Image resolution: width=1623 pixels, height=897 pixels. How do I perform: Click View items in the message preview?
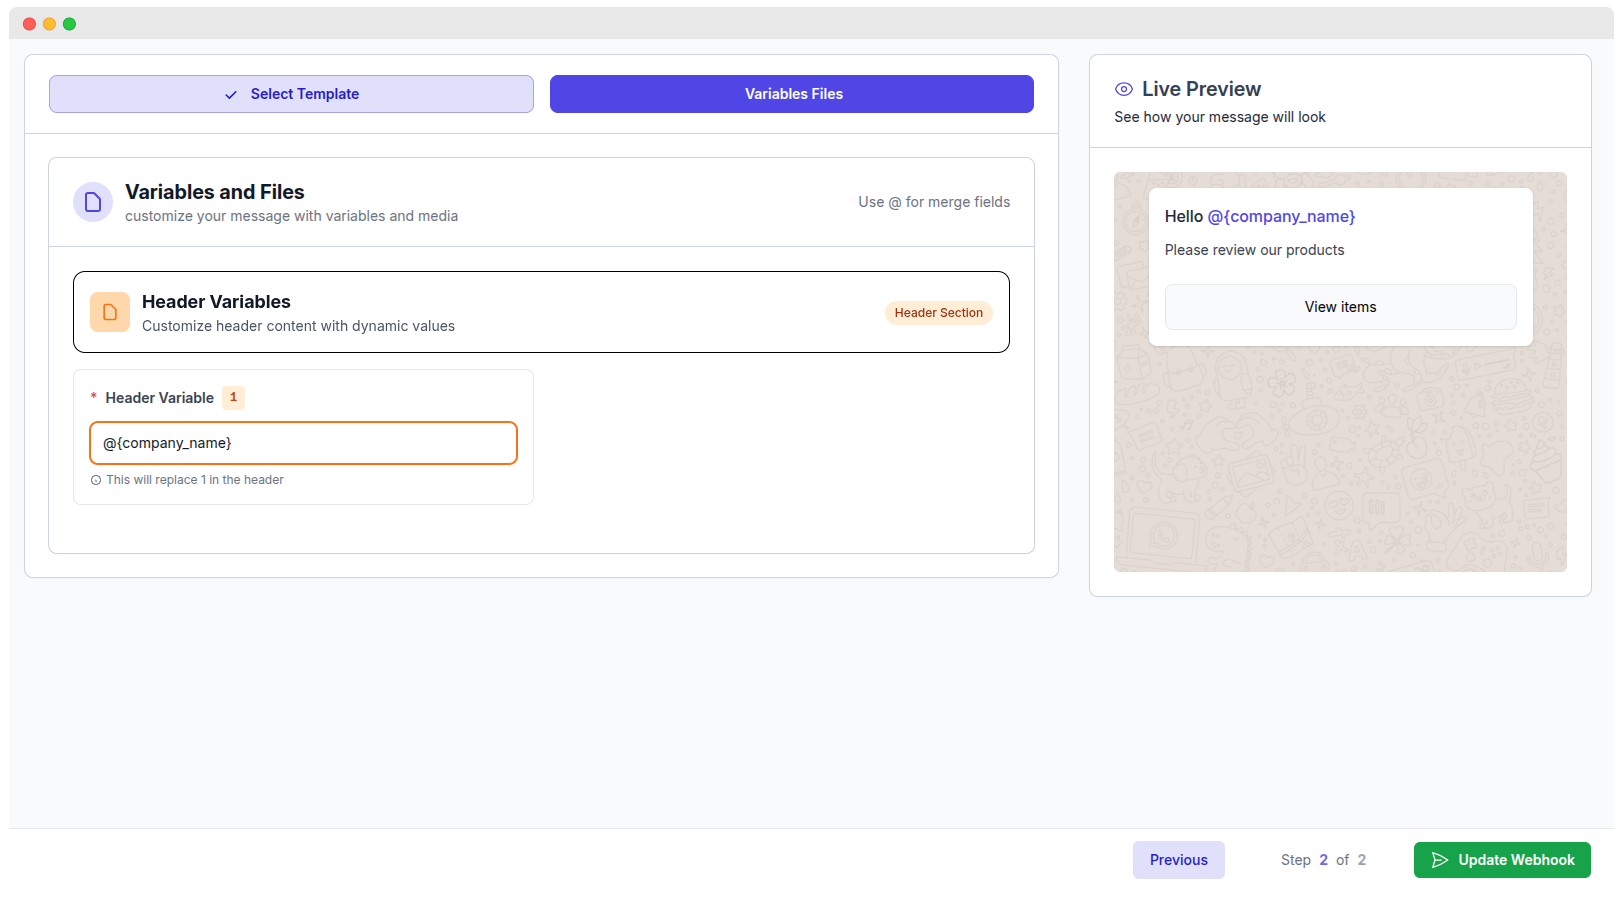[x=1340, y=307]
